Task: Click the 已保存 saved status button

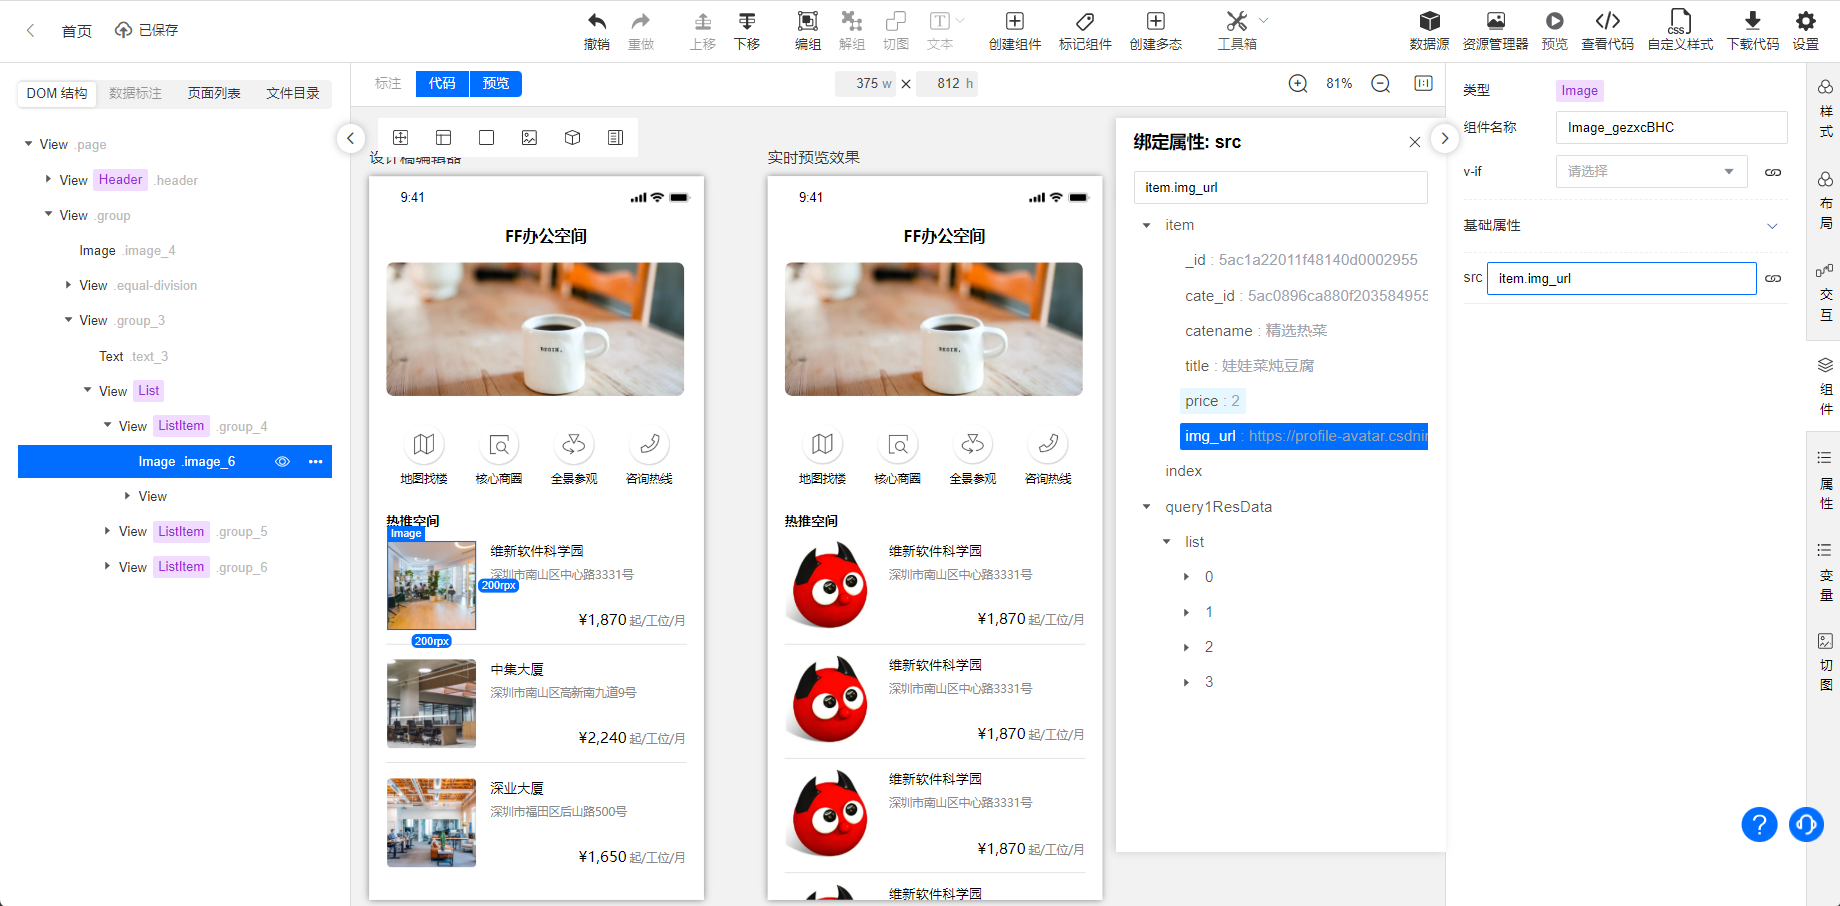Action: pos(145,30)
